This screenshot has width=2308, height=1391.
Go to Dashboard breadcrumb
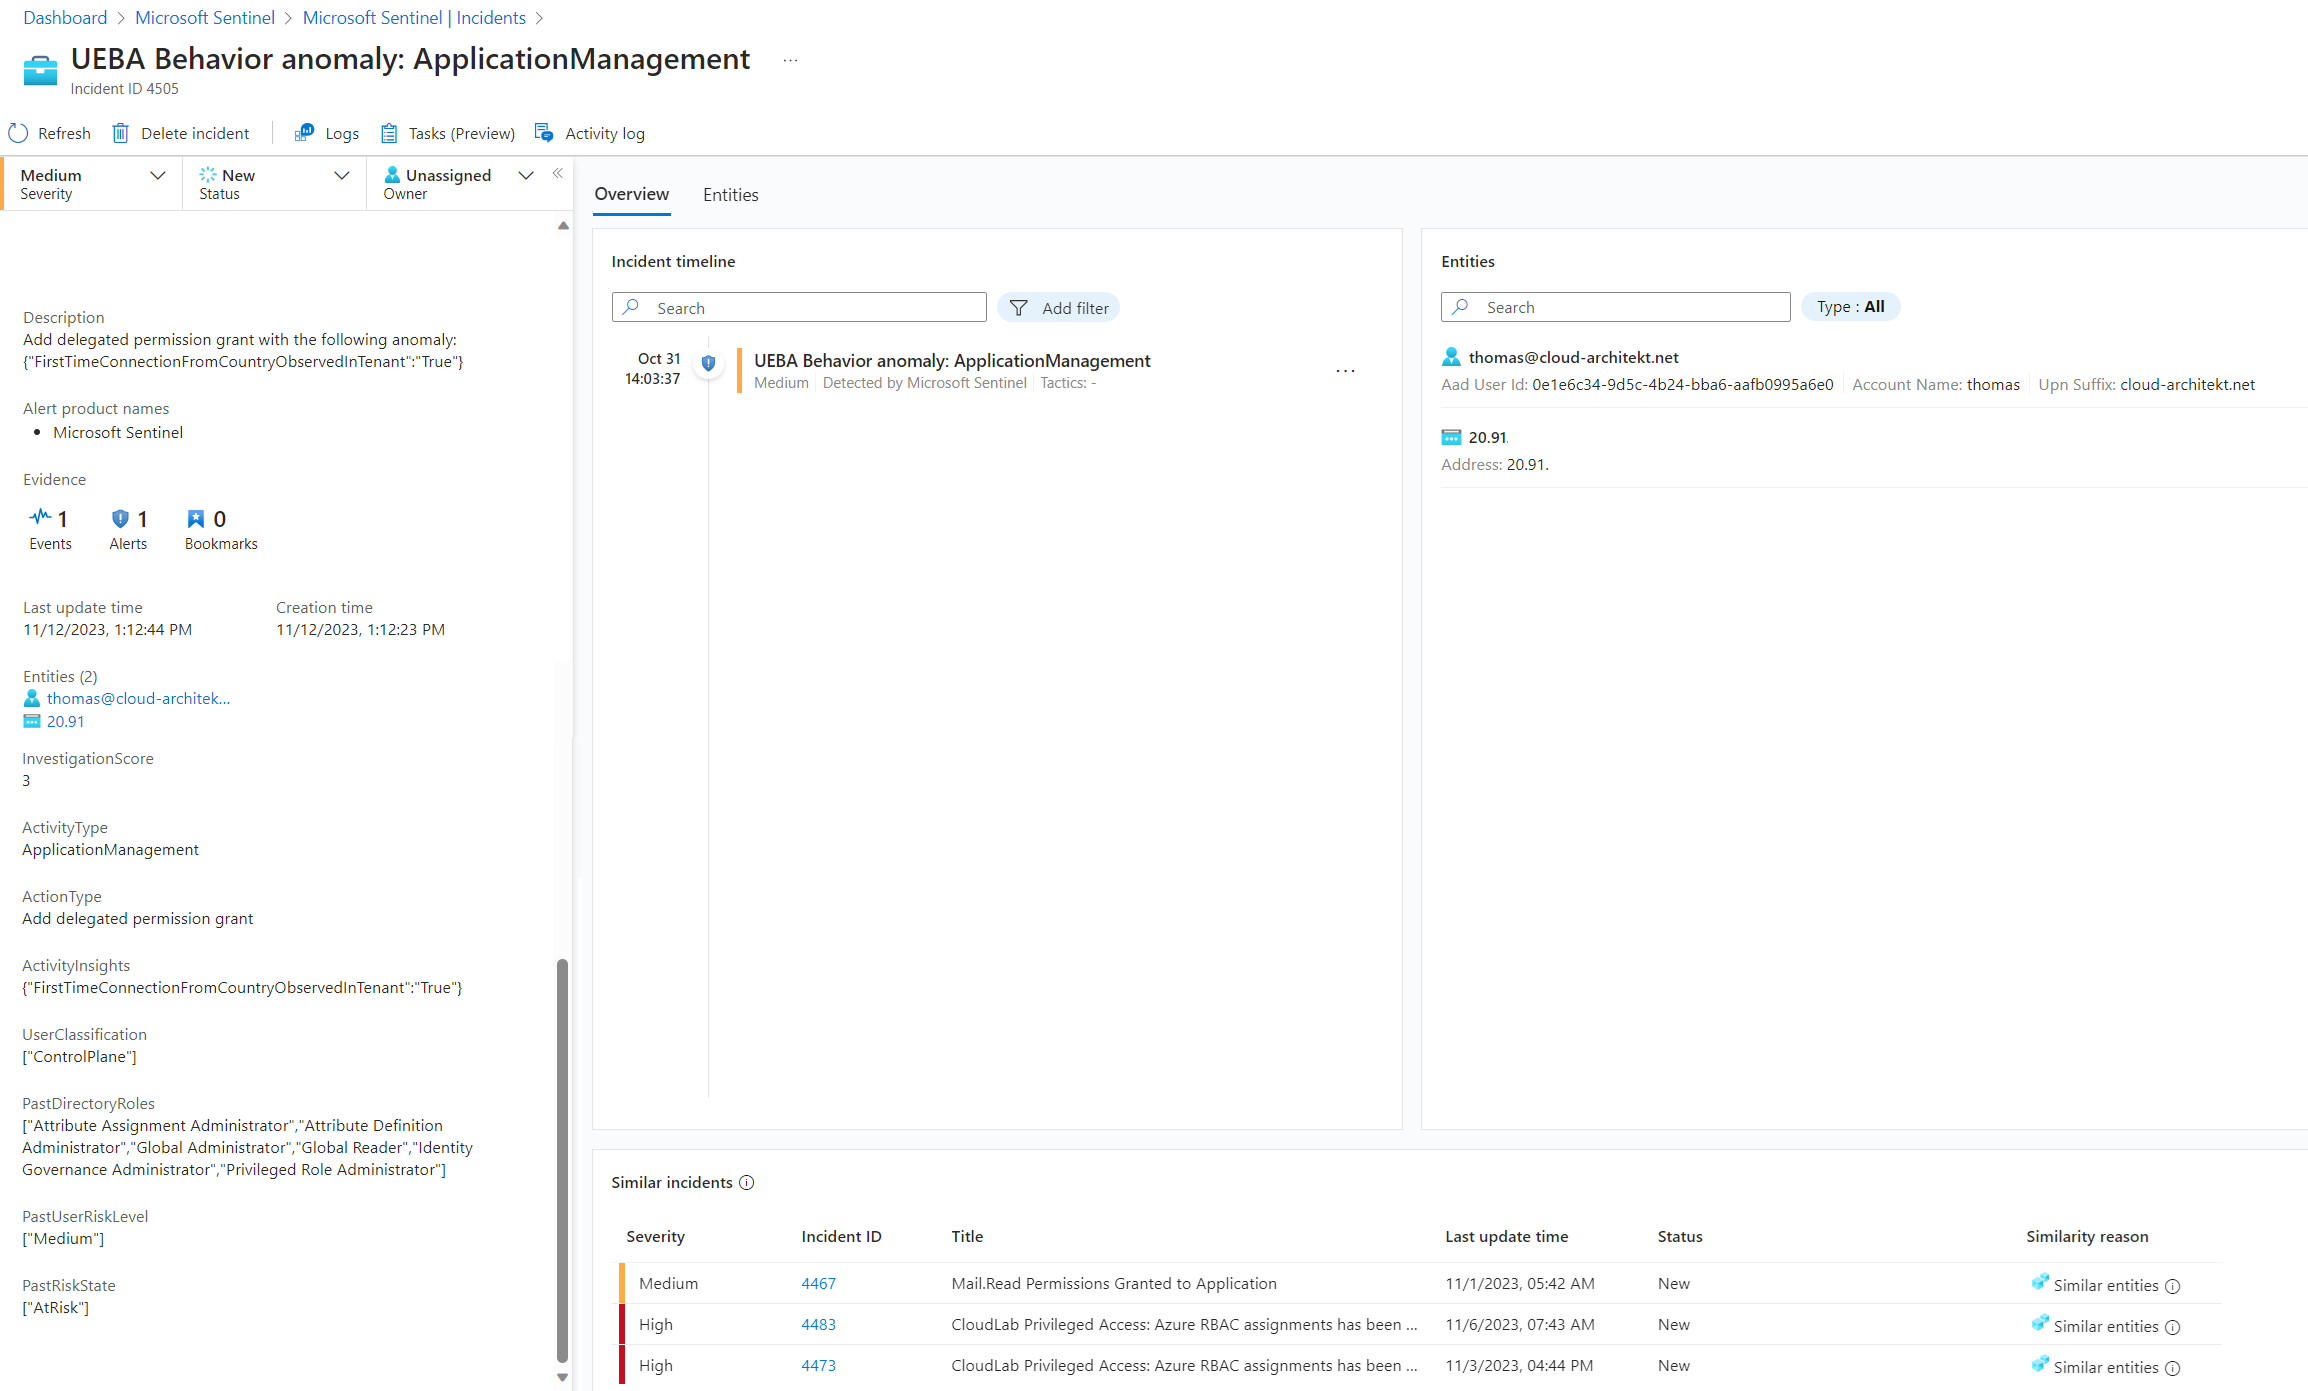point(65,18)
